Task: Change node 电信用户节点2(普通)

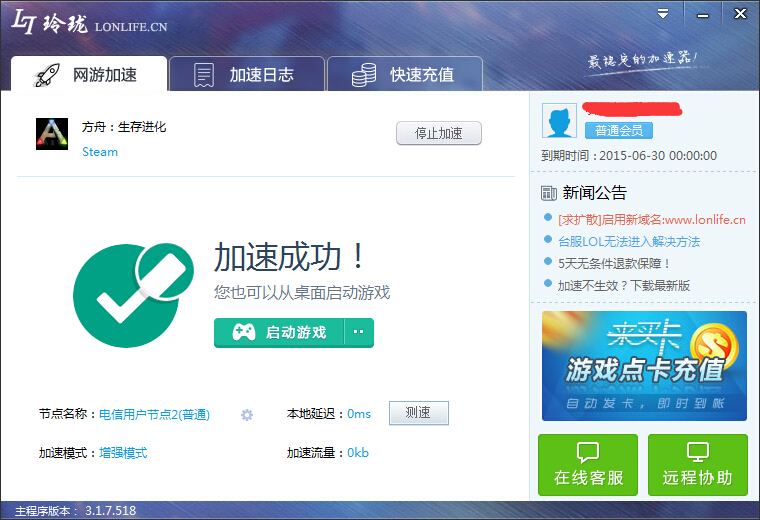Action: pyautogui.click(x=154, y=414)
